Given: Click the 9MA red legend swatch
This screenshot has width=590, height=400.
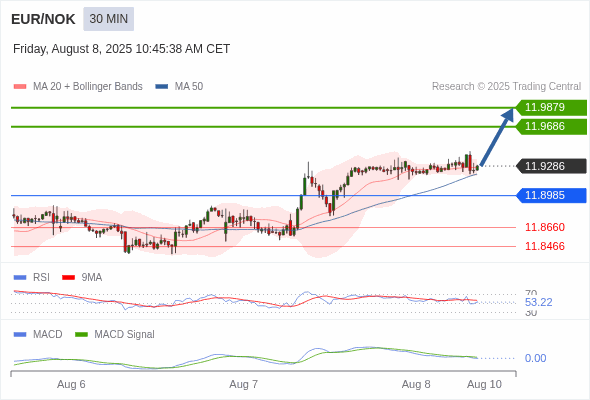Looking at the screenshot, I should (68, 278).
